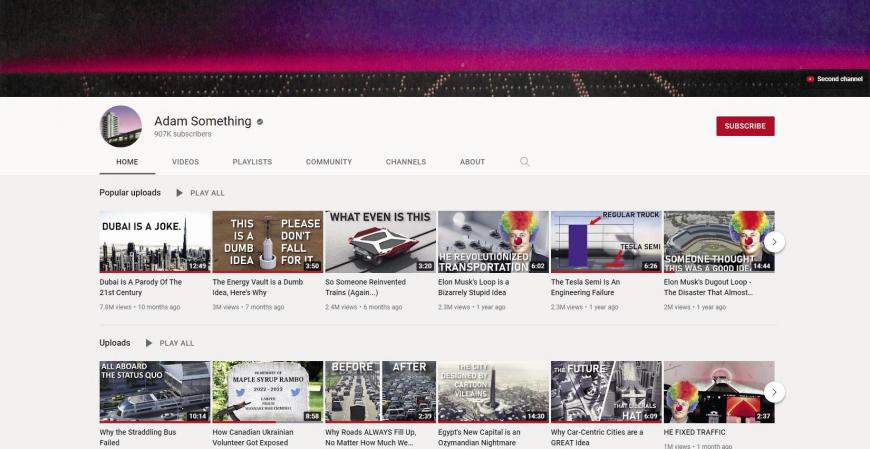Open the 'All Aboard The Status Quo' thumbnail
Viewport: 870px width, 449px height.
point(155,392)
